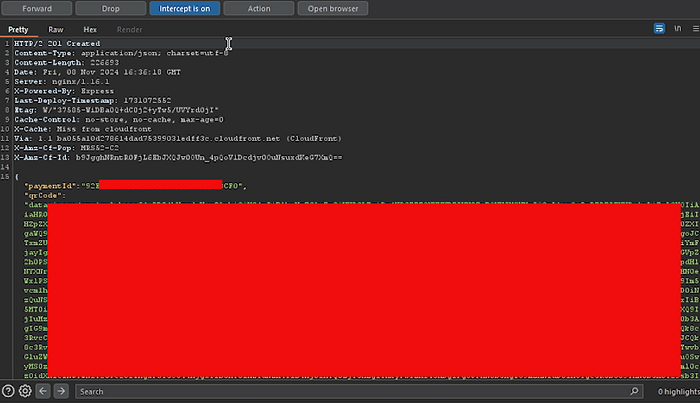Click the Date header line
The image size is (700, 403).
(x=97, y=72)
